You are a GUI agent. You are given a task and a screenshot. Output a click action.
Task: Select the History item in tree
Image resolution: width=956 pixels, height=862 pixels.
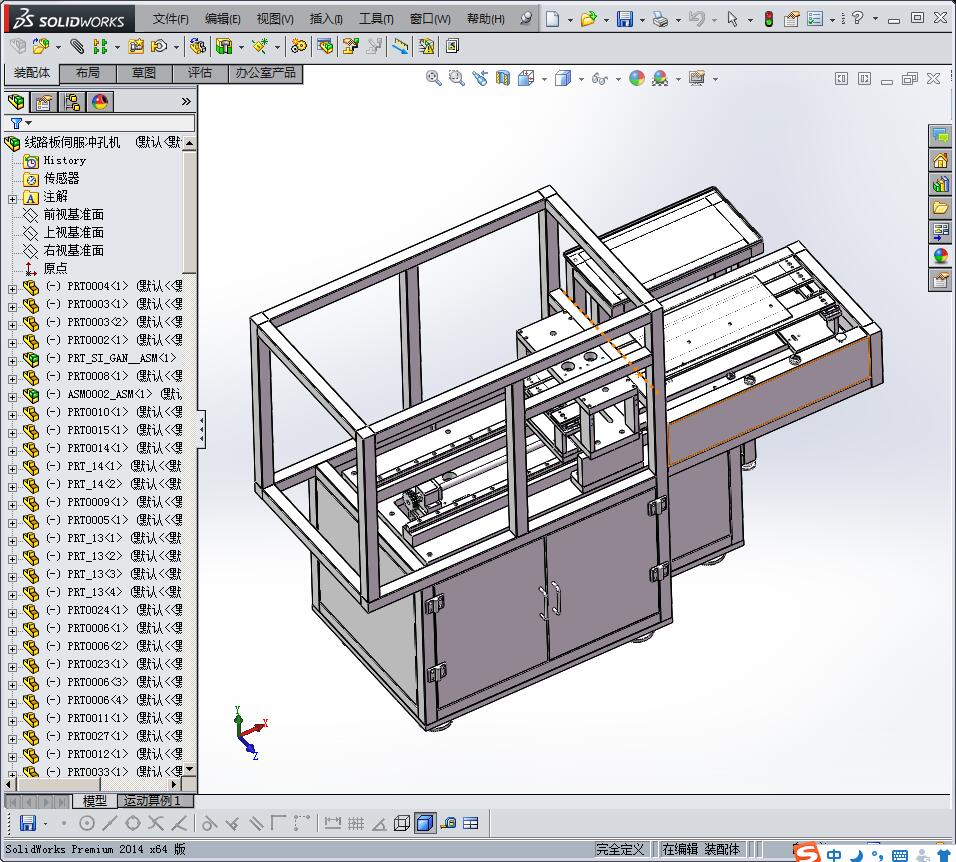65,161
